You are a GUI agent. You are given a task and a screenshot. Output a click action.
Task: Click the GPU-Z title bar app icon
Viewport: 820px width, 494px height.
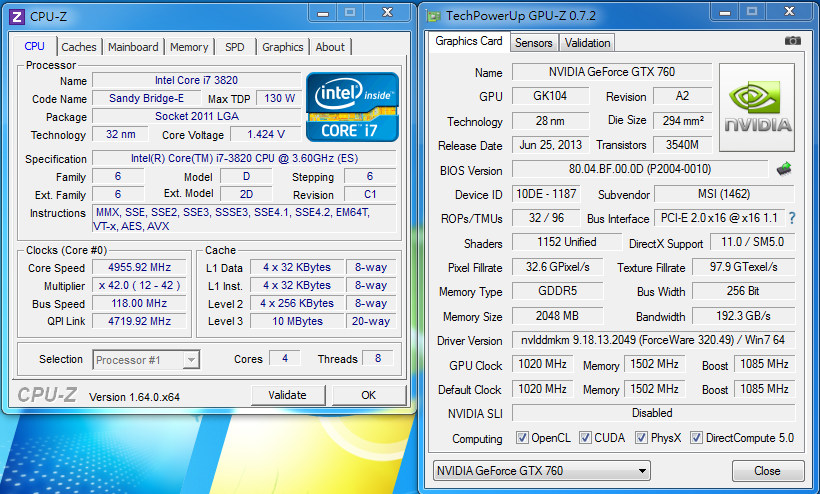click(x=432, y=15)
